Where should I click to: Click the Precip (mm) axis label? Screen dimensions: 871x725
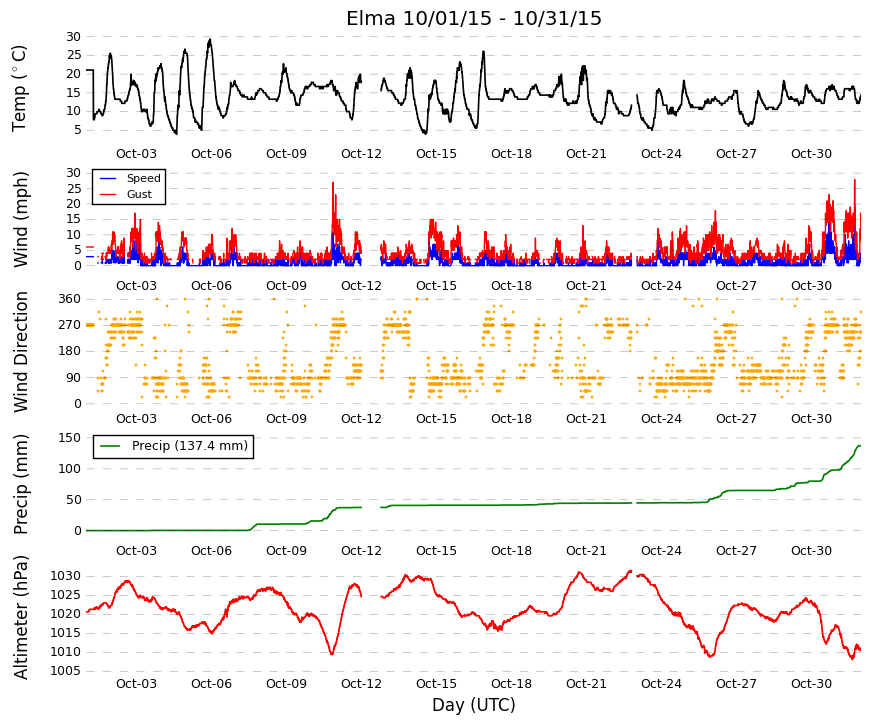pos(20,484)
